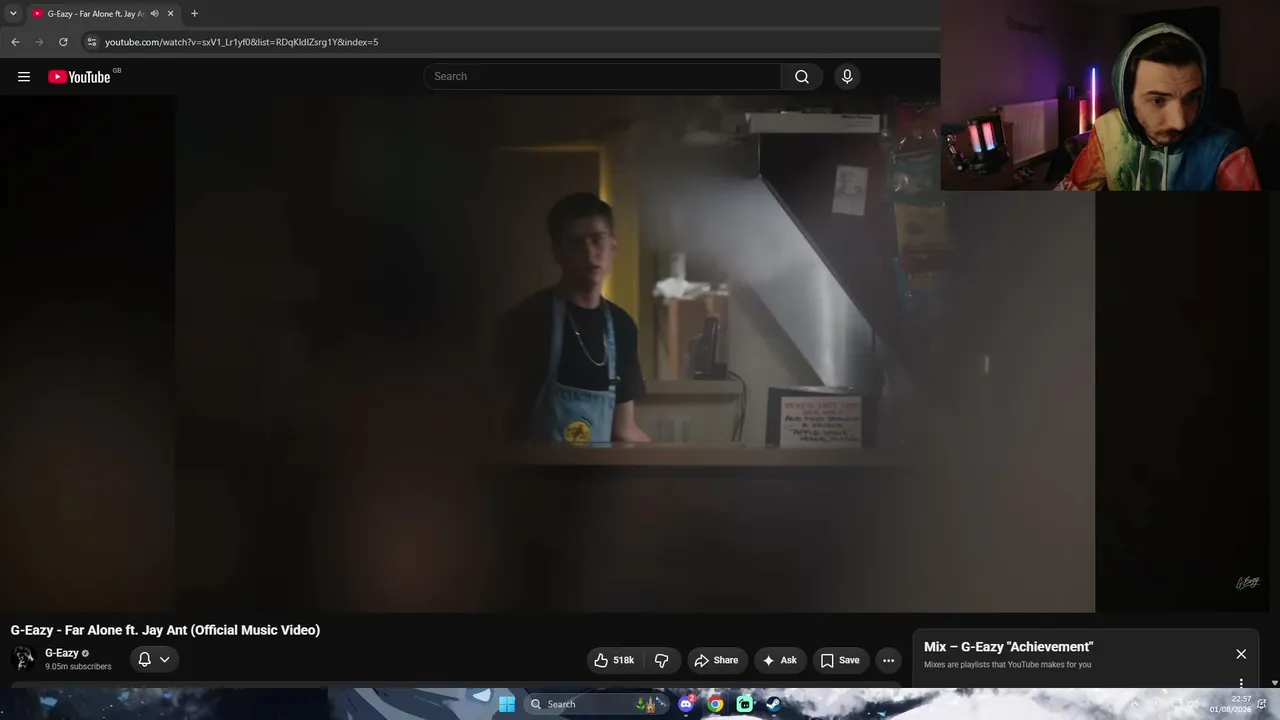Click the video title text
1280x720 pixels.
166,630
